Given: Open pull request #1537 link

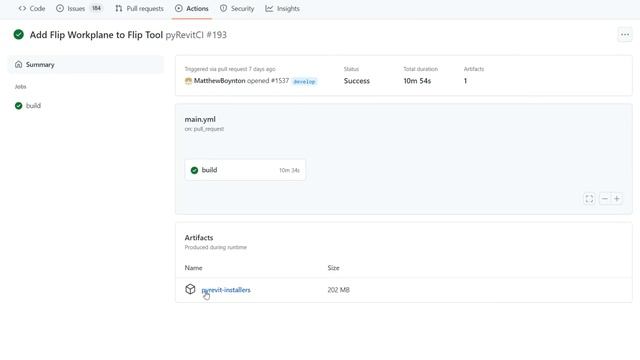Looking at the screenshot, I should tap(280, 81).
